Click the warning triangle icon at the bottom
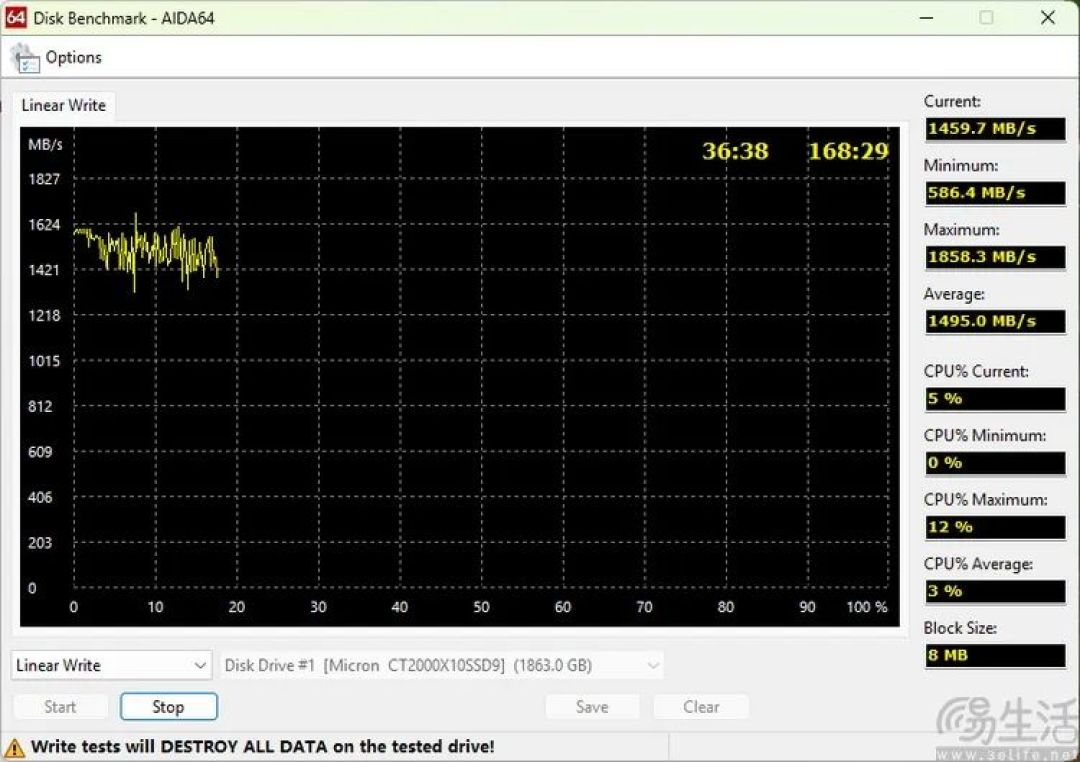 21,745
